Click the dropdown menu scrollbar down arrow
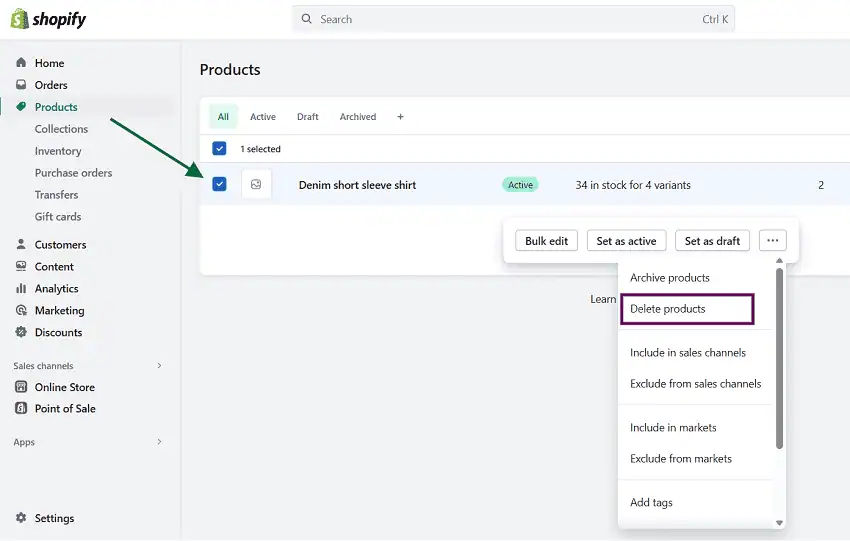 [x=780, y=522]
